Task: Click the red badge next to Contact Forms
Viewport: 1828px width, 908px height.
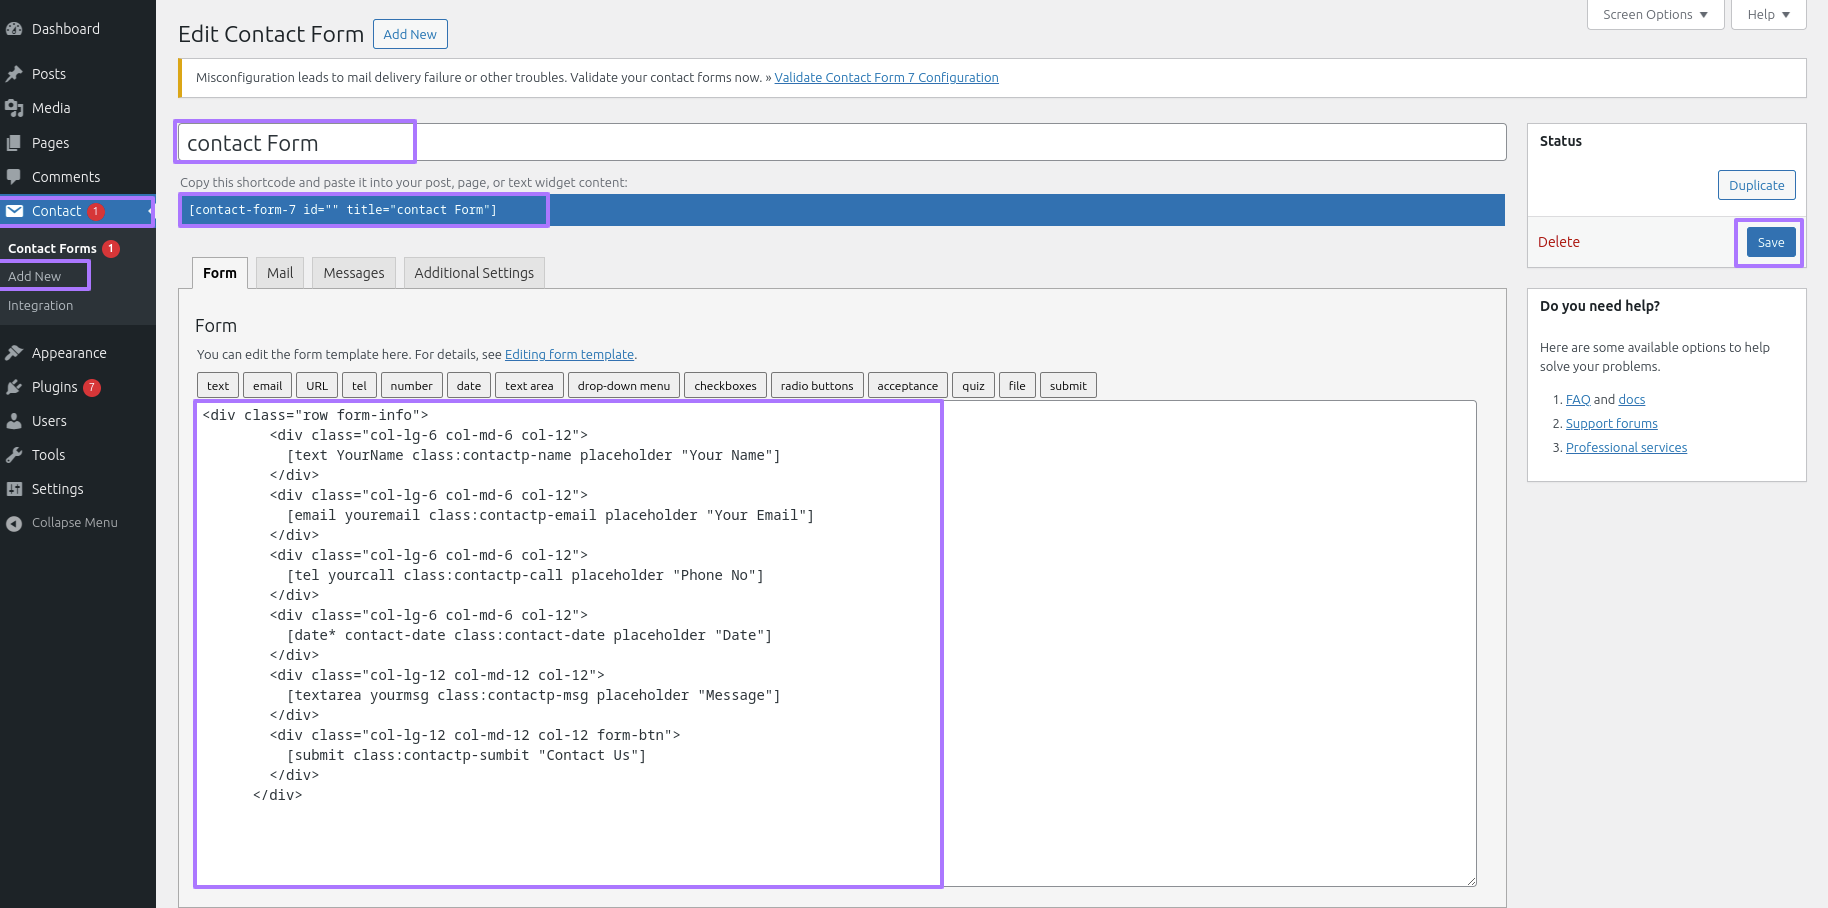Action: [111, 249]
